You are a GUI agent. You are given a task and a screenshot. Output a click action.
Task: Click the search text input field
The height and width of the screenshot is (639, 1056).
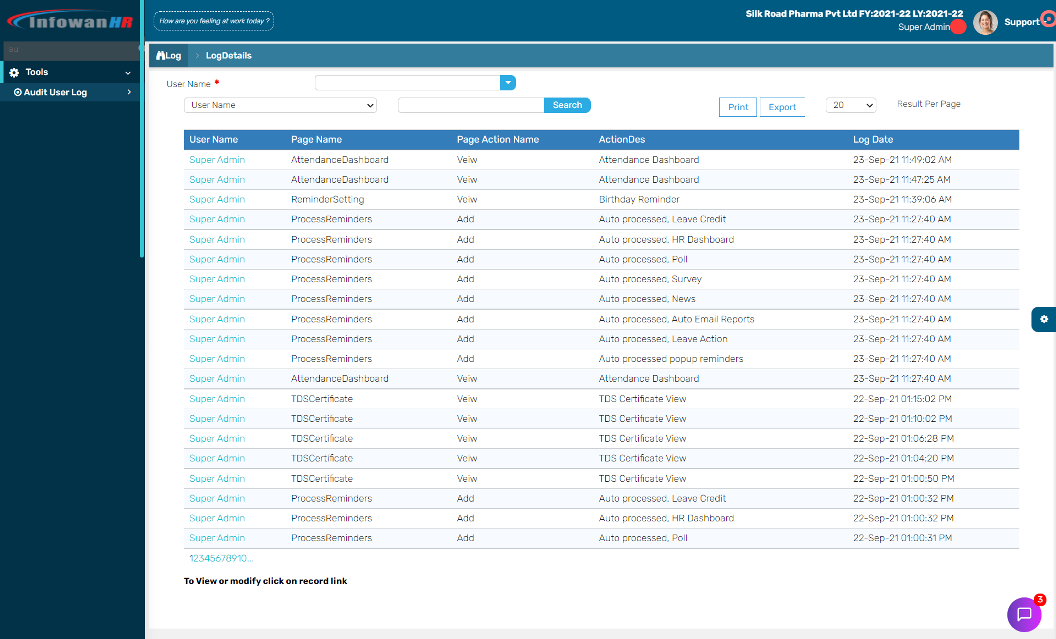click(470, 105)
